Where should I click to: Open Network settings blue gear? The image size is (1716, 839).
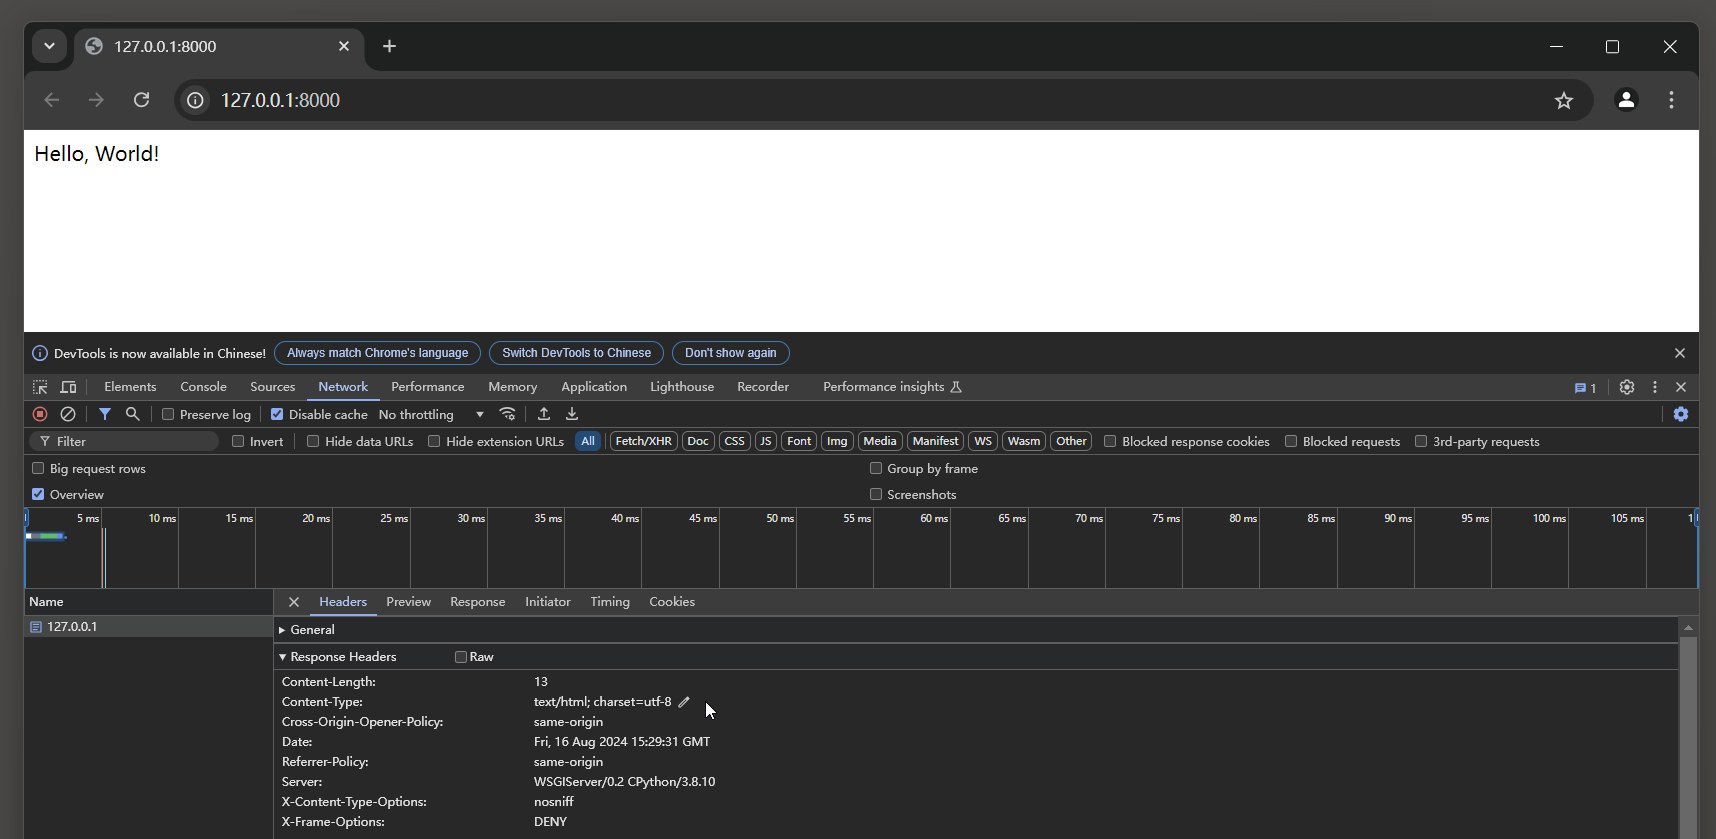point(1681,414)
